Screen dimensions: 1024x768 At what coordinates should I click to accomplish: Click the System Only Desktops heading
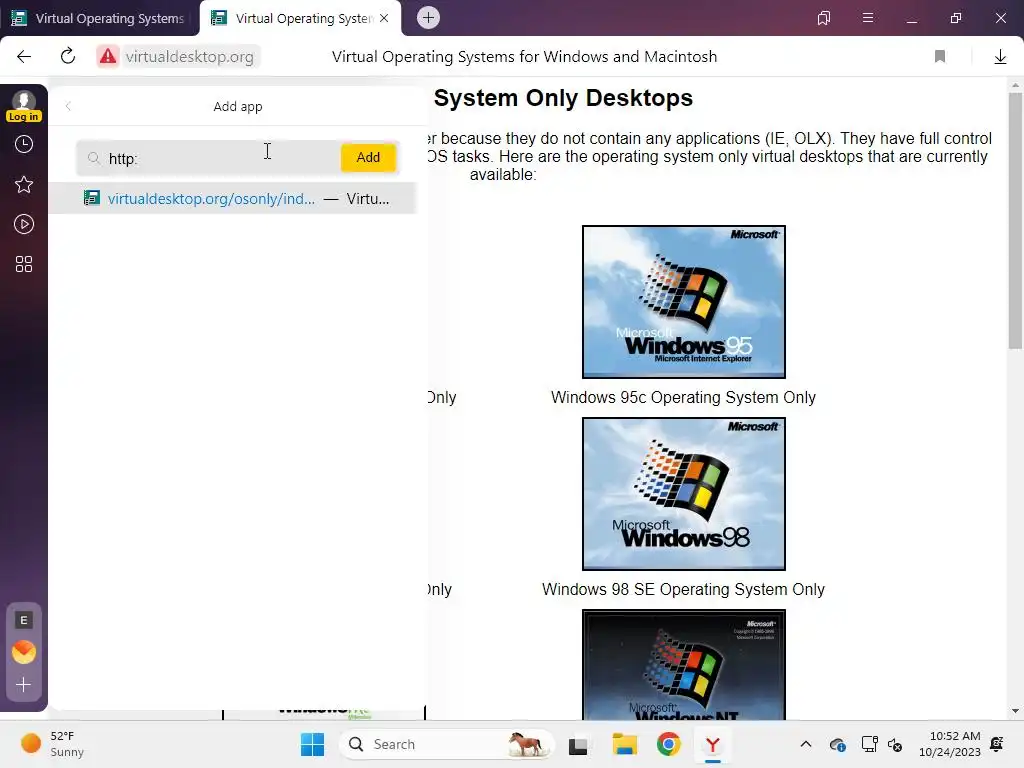tap(563, 98)
